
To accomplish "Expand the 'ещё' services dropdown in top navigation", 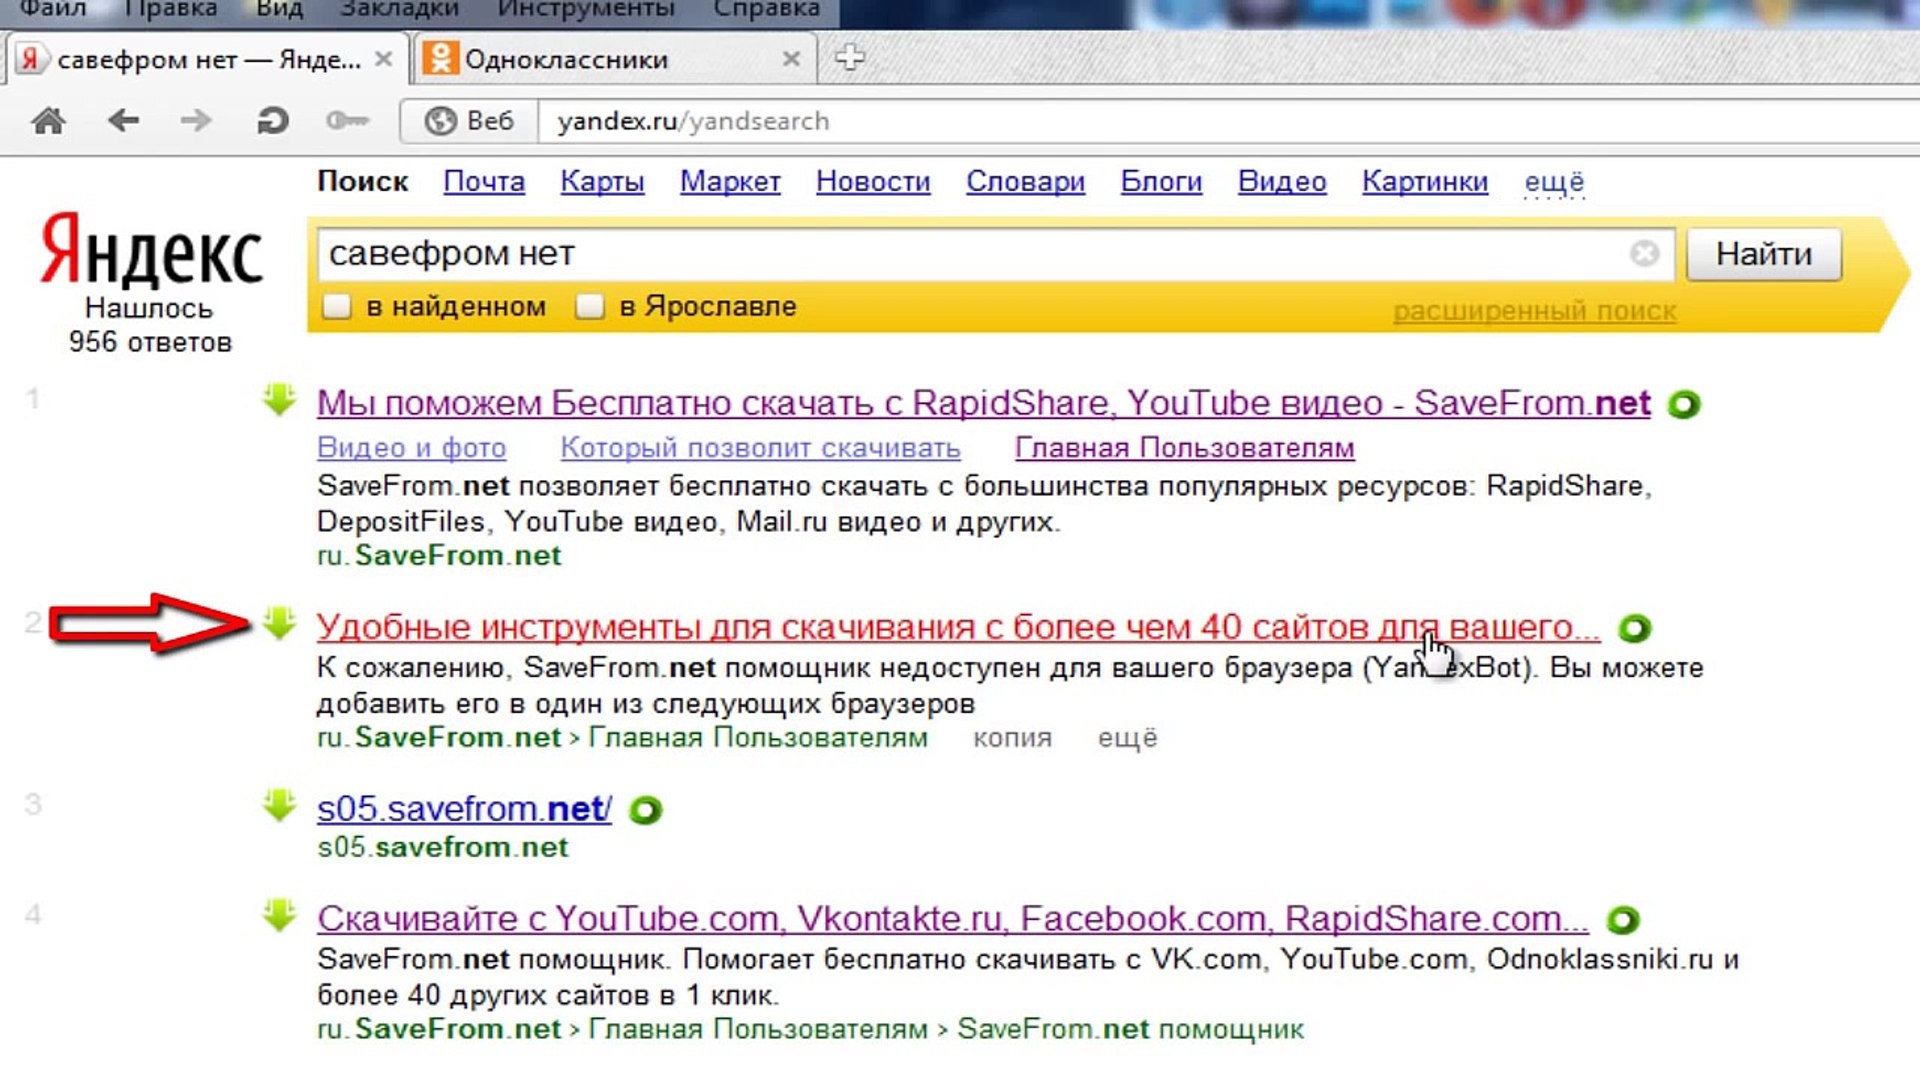I will (x=1553, y=182).
